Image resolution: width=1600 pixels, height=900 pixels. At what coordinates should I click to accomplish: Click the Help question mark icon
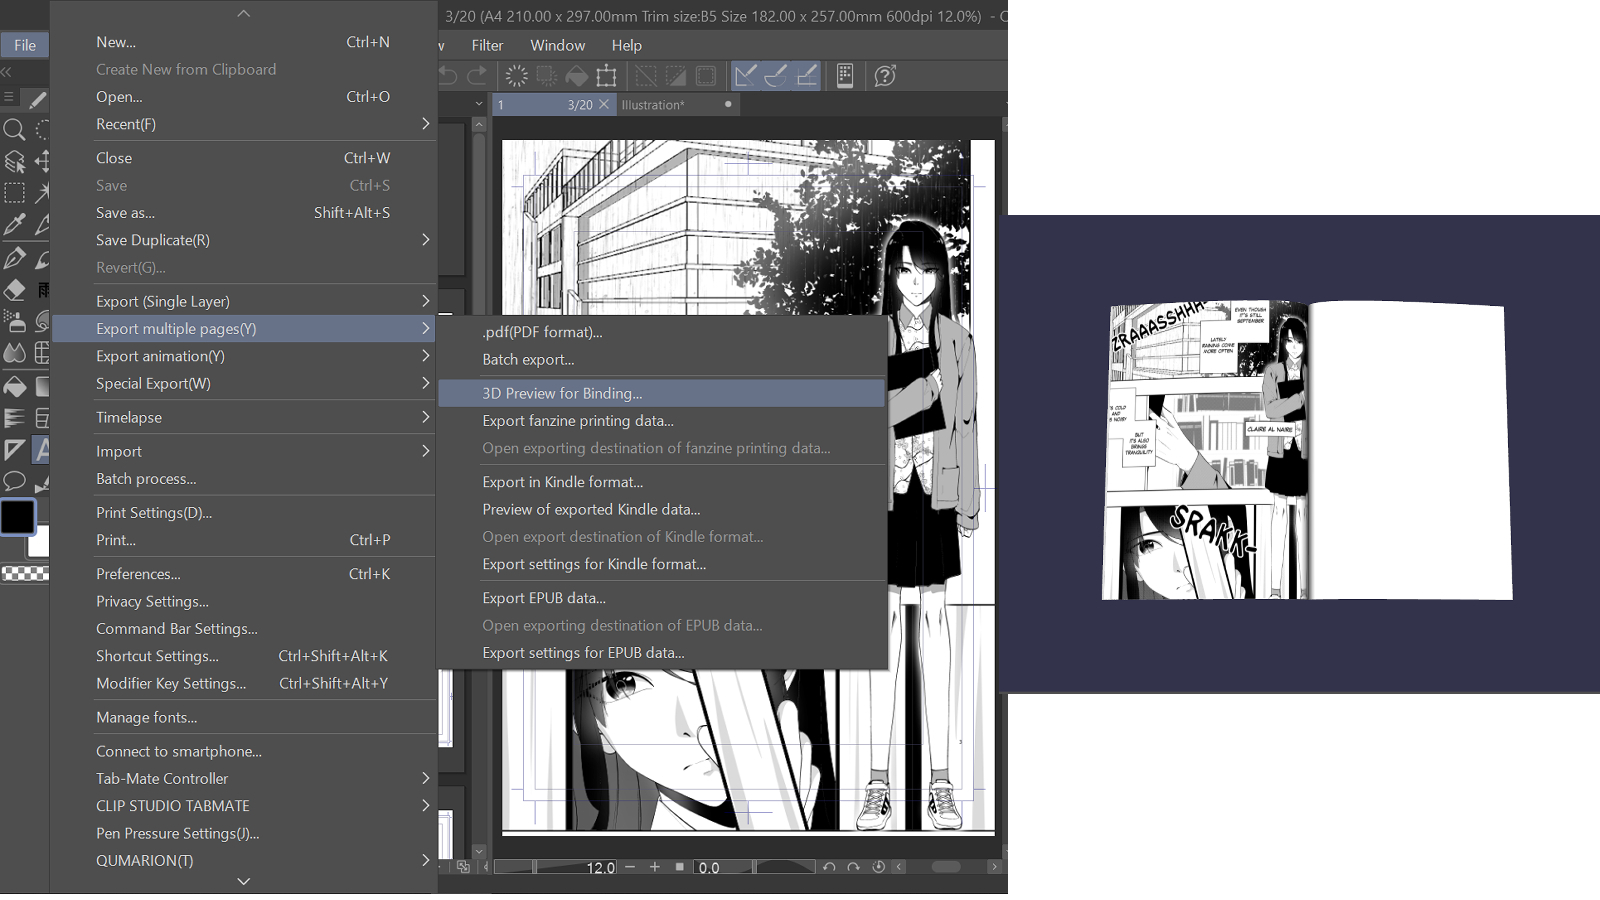[884, 75]
